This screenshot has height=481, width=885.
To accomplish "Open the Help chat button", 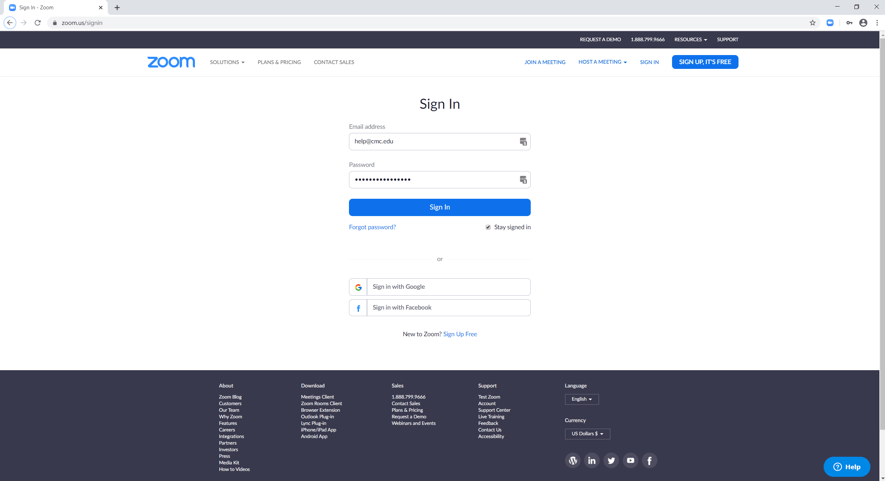I will (x=847, y=467).
